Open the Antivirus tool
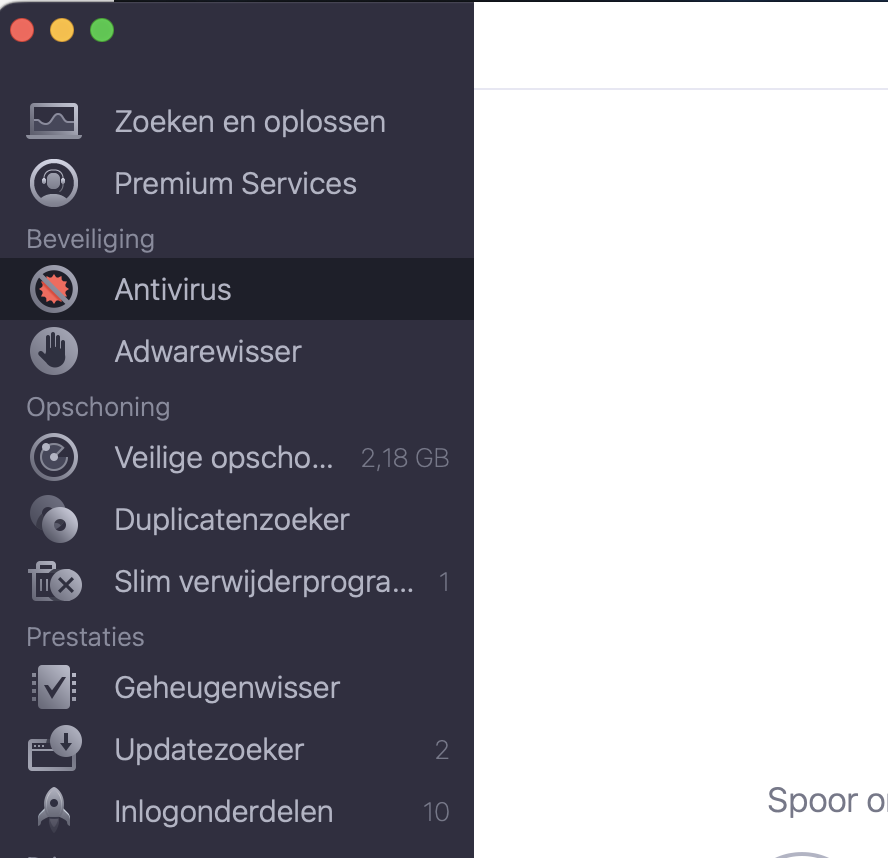The height and width of the screenshot is (858, 888). (x=172, y=289)
